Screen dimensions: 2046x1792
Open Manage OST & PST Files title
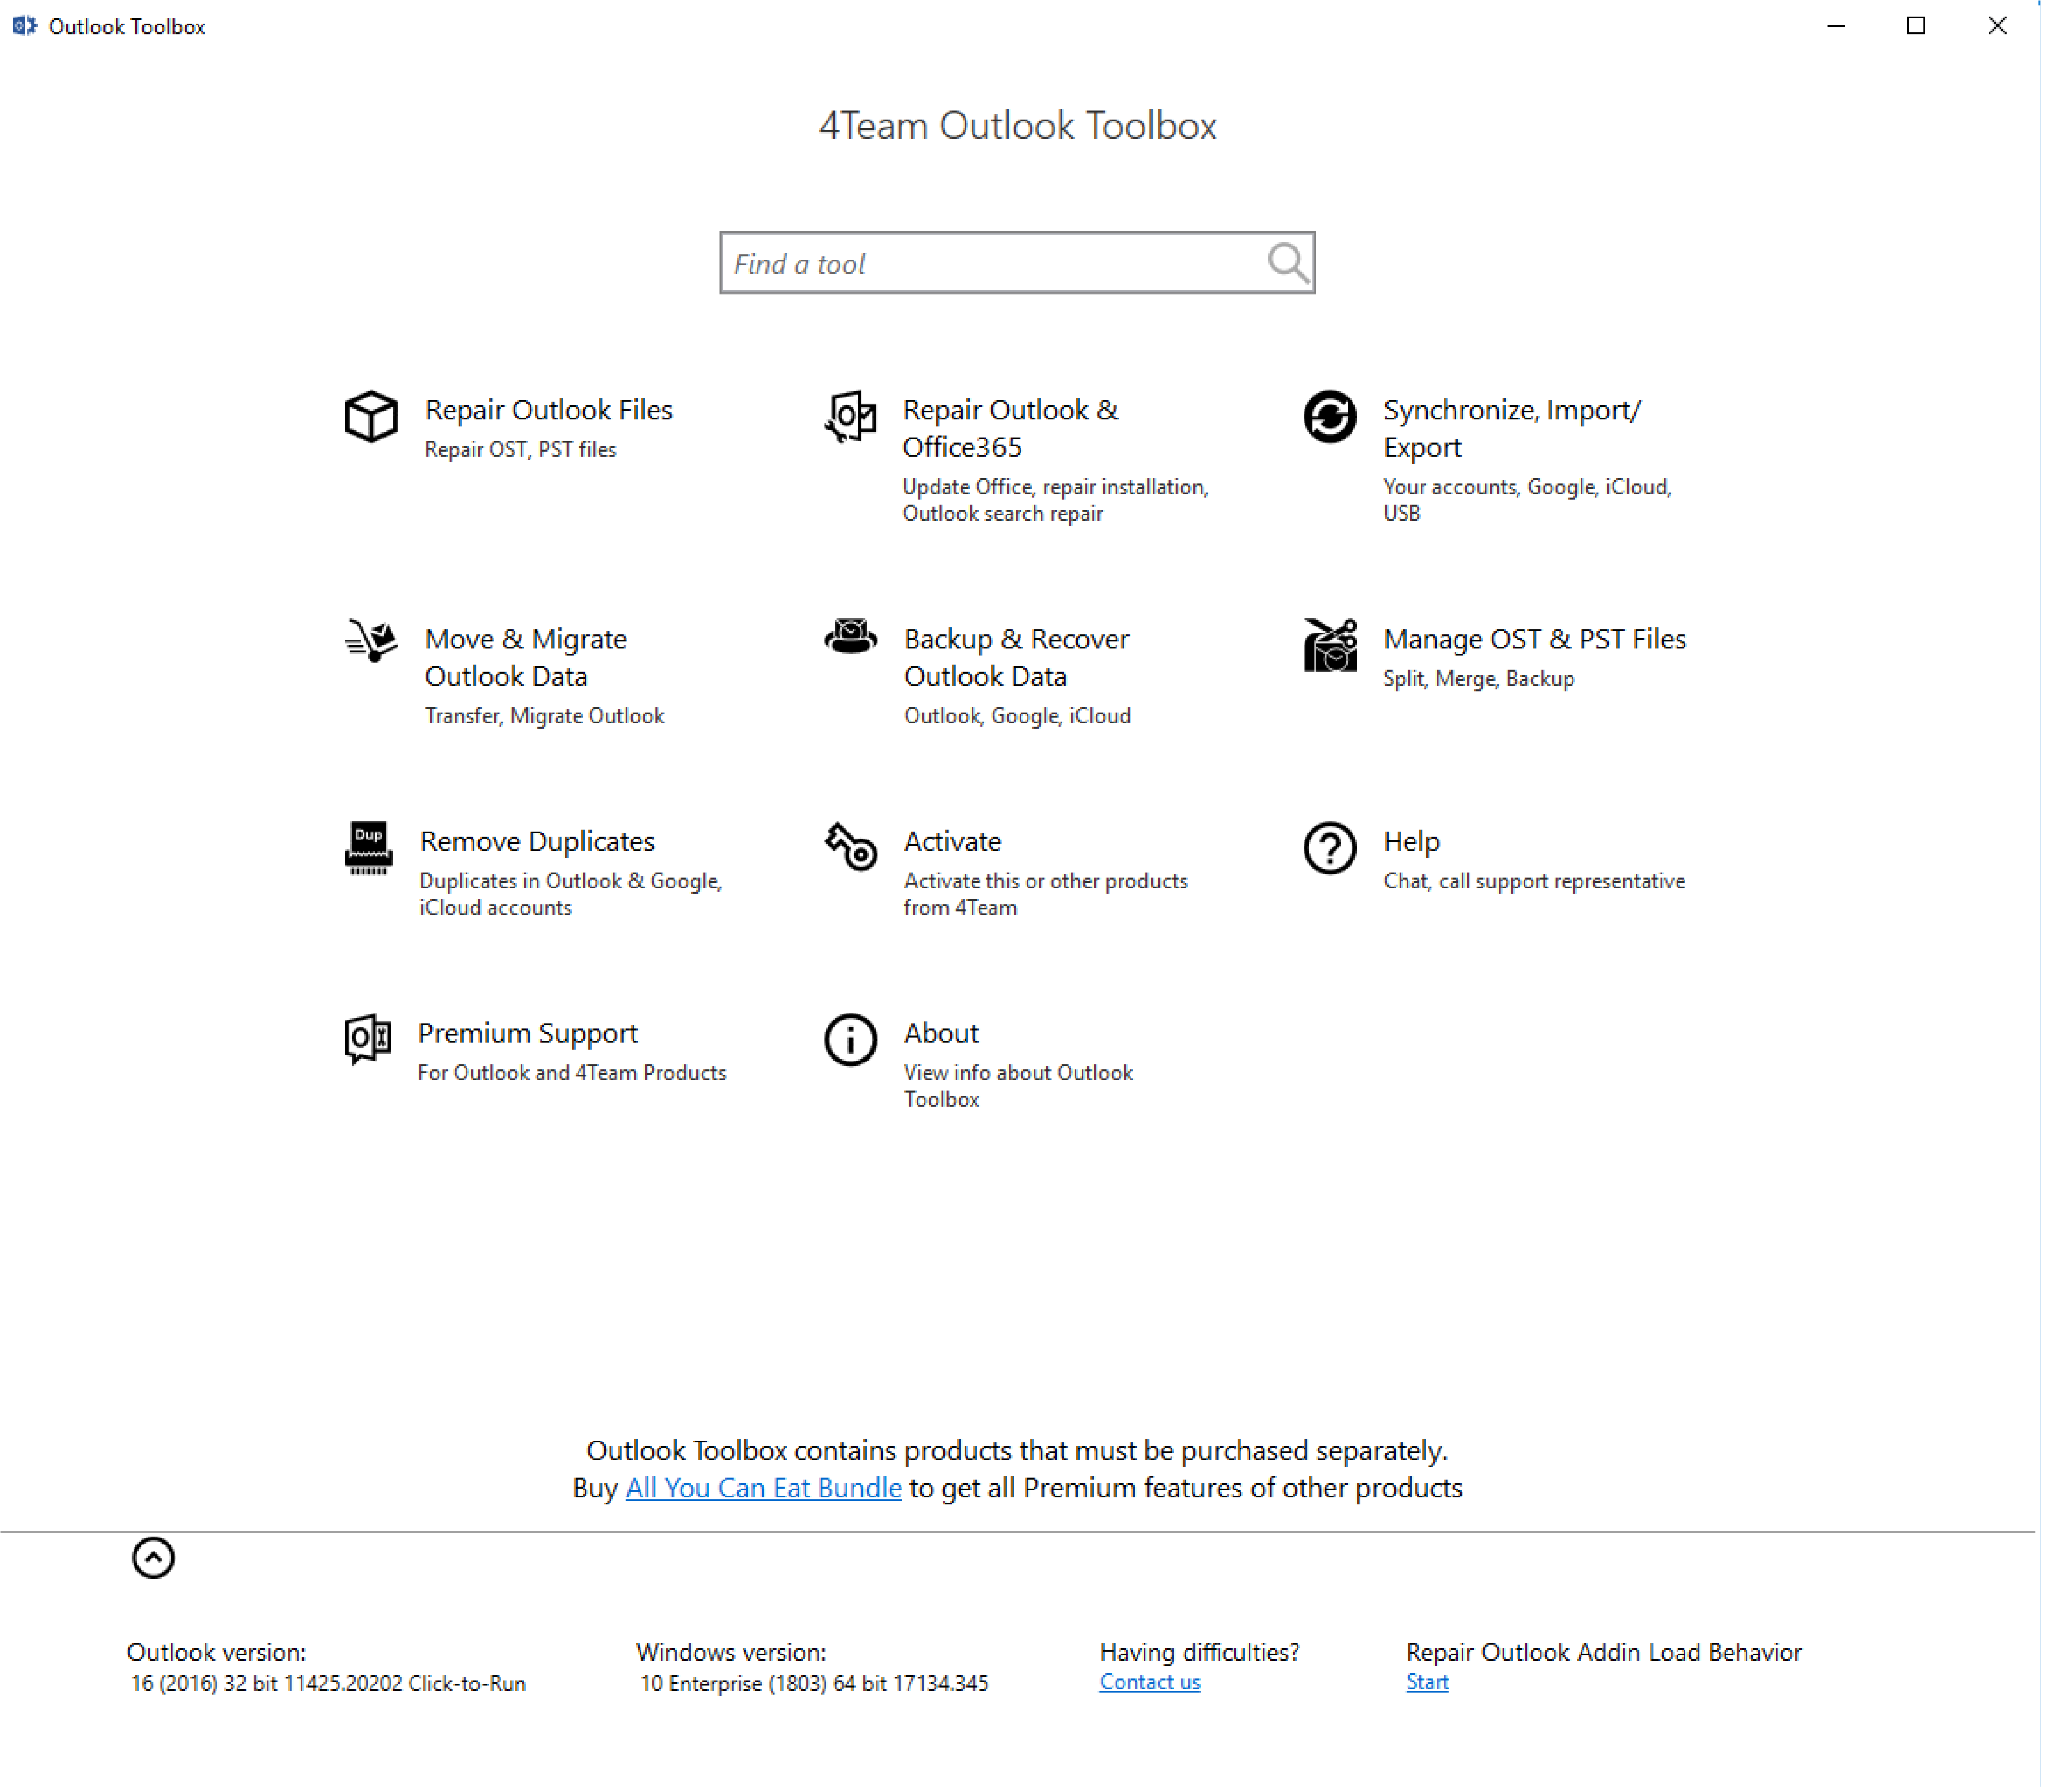pos(1534,639)
